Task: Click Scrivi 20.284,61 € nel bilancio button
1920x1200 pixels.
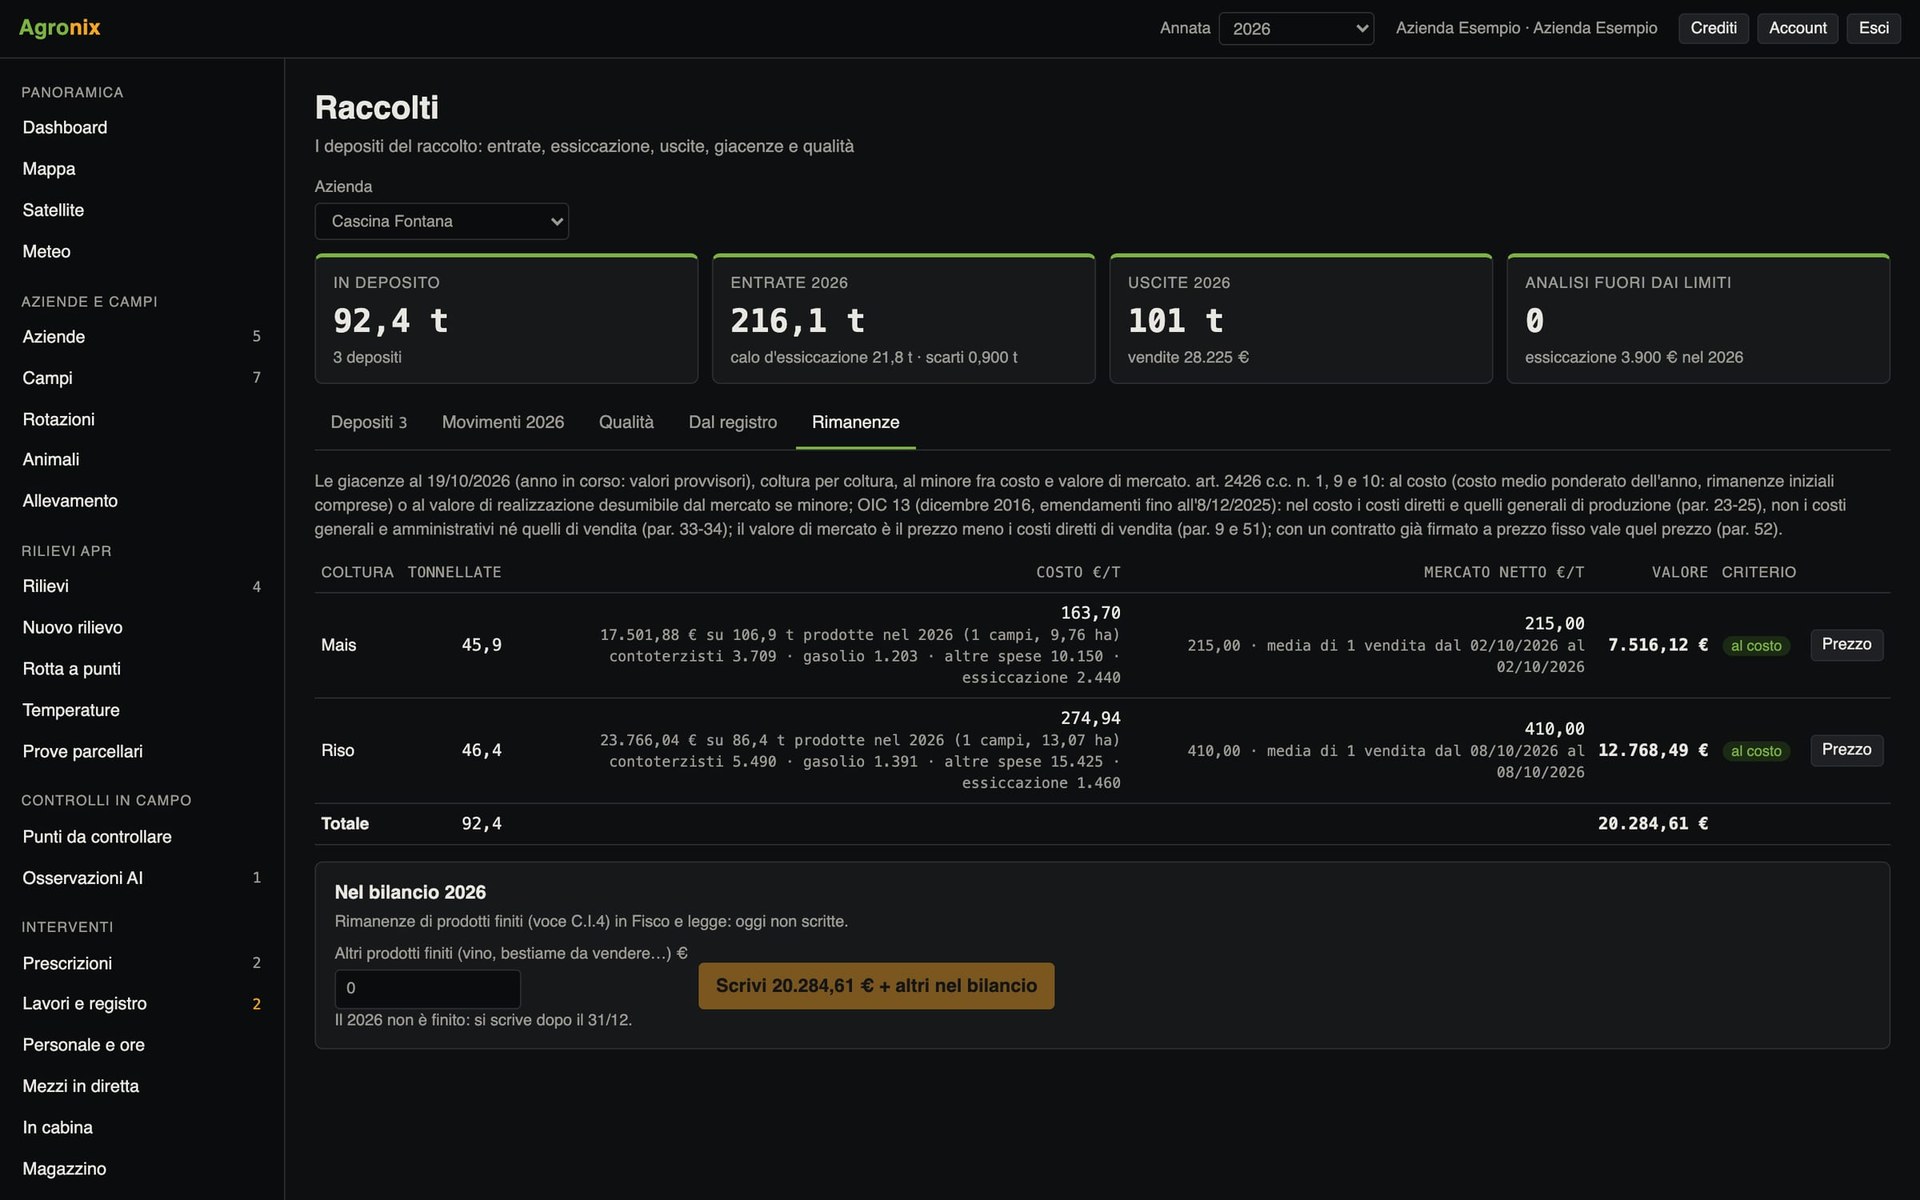Action: (x=876, y=986)
